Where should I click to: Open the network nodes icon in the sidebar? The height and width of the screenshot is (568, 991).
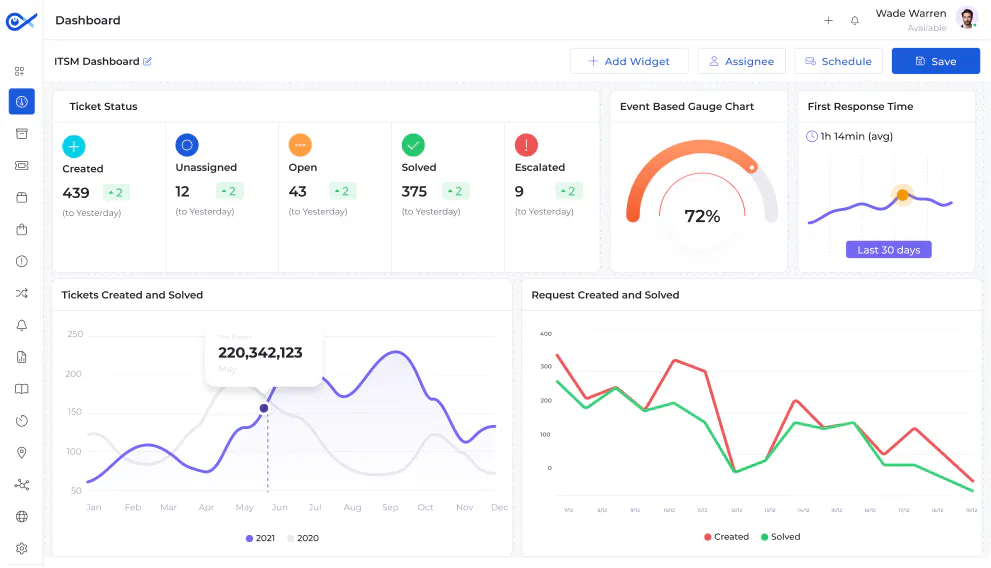pyautogui.click(x=21, y=485)
